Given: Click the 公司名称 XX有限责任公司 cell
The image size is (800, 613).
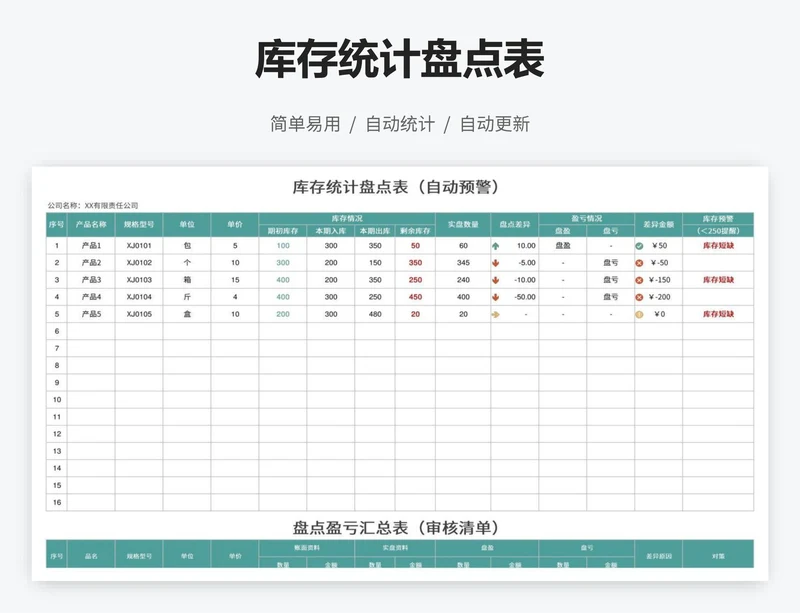Looking at the screenshot, I should (93, 205).
